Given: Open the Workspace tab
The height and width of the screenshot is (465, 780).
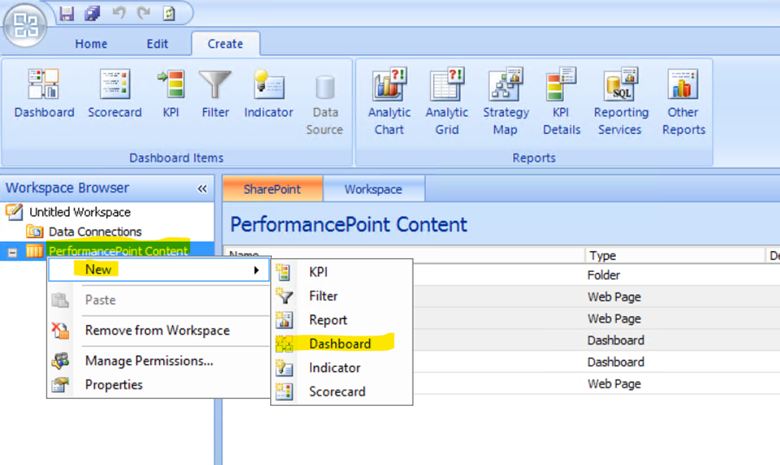Looking at the screenshot, I should (374, 189).
